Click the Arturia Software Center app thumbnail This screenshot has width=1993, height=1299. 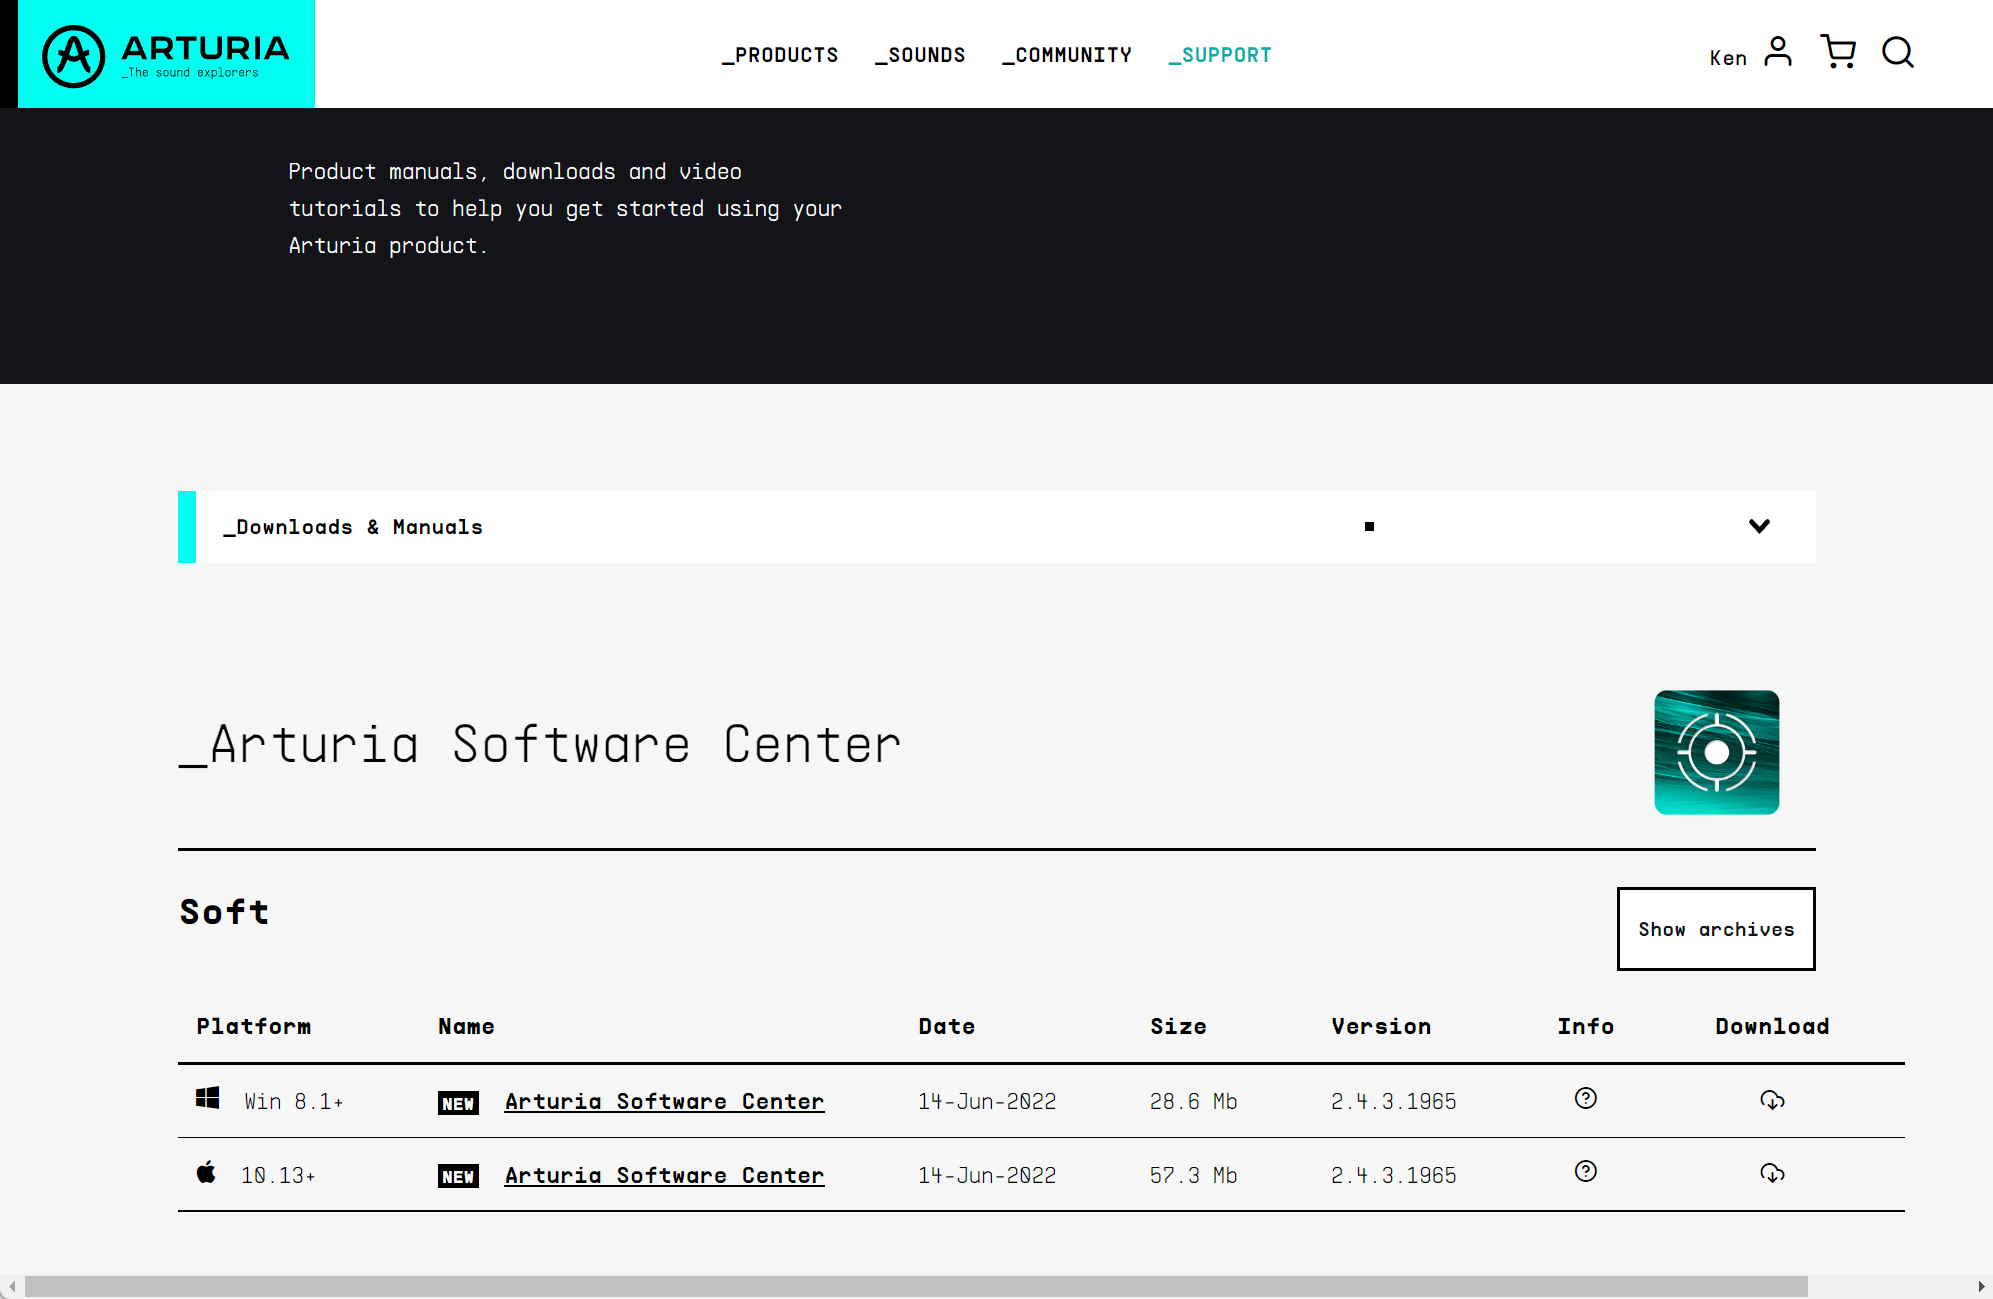point(1716,752)
